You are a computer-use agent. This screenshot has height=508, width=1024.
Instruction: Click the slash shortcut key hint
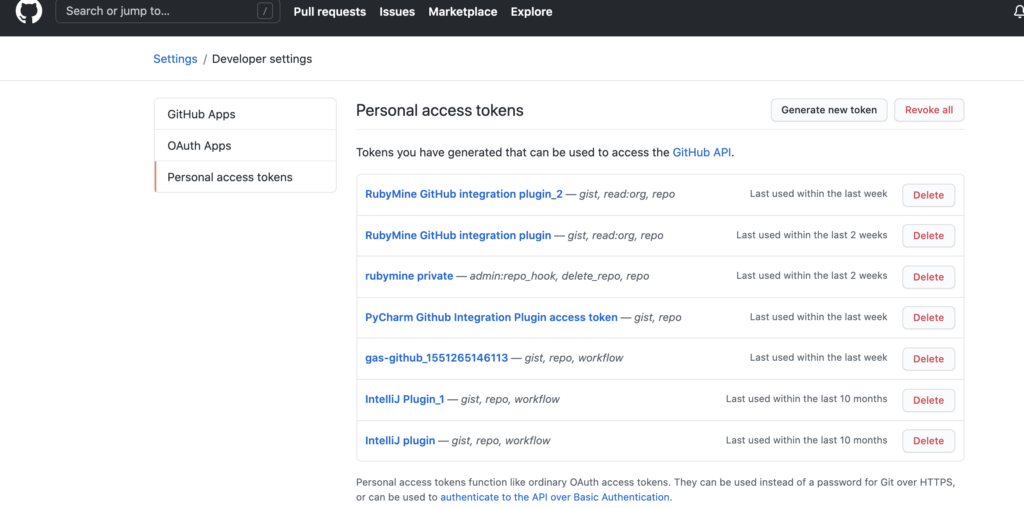tap(264, 11)
